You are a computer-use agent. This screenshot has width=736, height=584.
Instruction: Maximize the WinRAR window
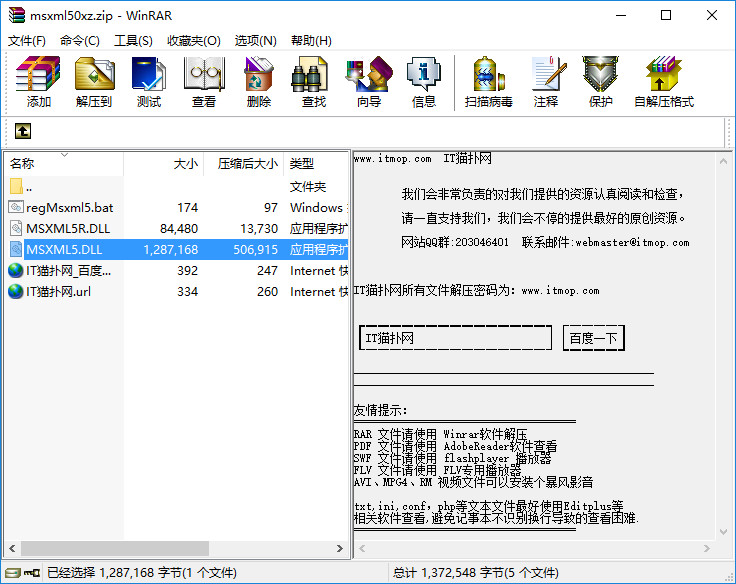click(x=666, y=15)
